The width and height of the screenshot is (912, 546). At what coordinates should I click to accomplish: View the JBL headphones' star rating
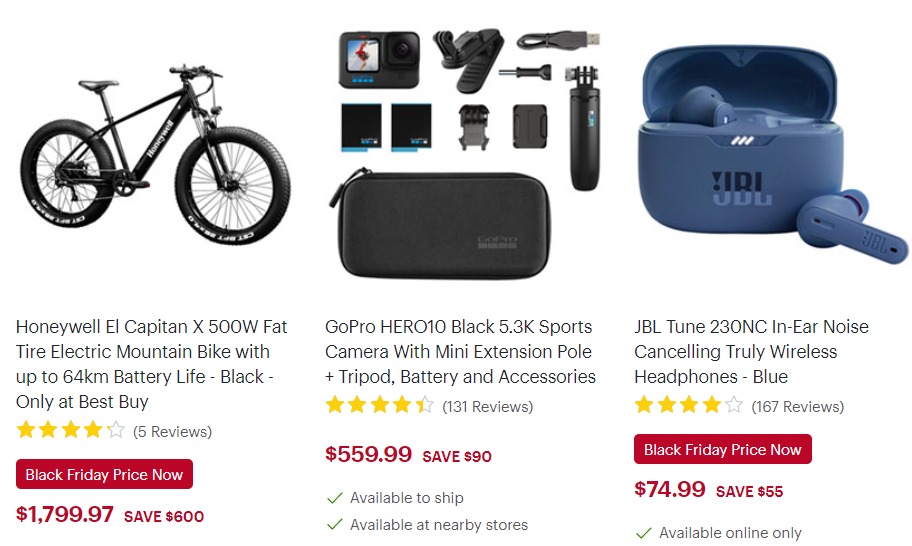coord(689,405)
